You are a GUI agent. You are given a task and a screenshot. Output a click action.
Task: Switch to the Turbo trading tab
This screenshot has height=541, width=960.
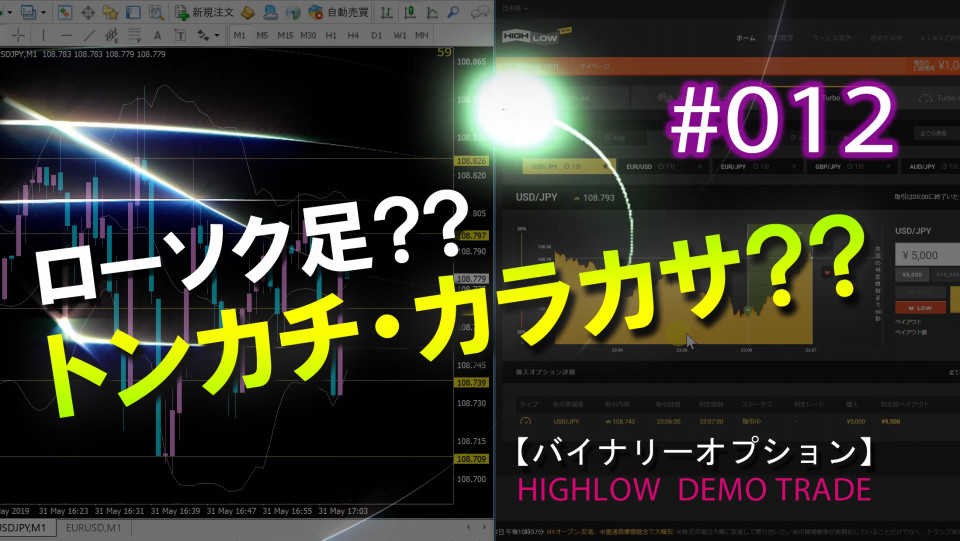(831, 98)
